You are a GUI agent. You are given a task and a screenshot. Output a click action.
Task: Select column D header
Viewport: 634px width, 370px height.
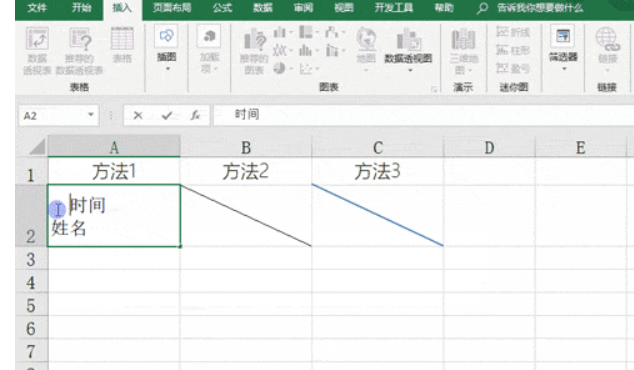point(489,146)
